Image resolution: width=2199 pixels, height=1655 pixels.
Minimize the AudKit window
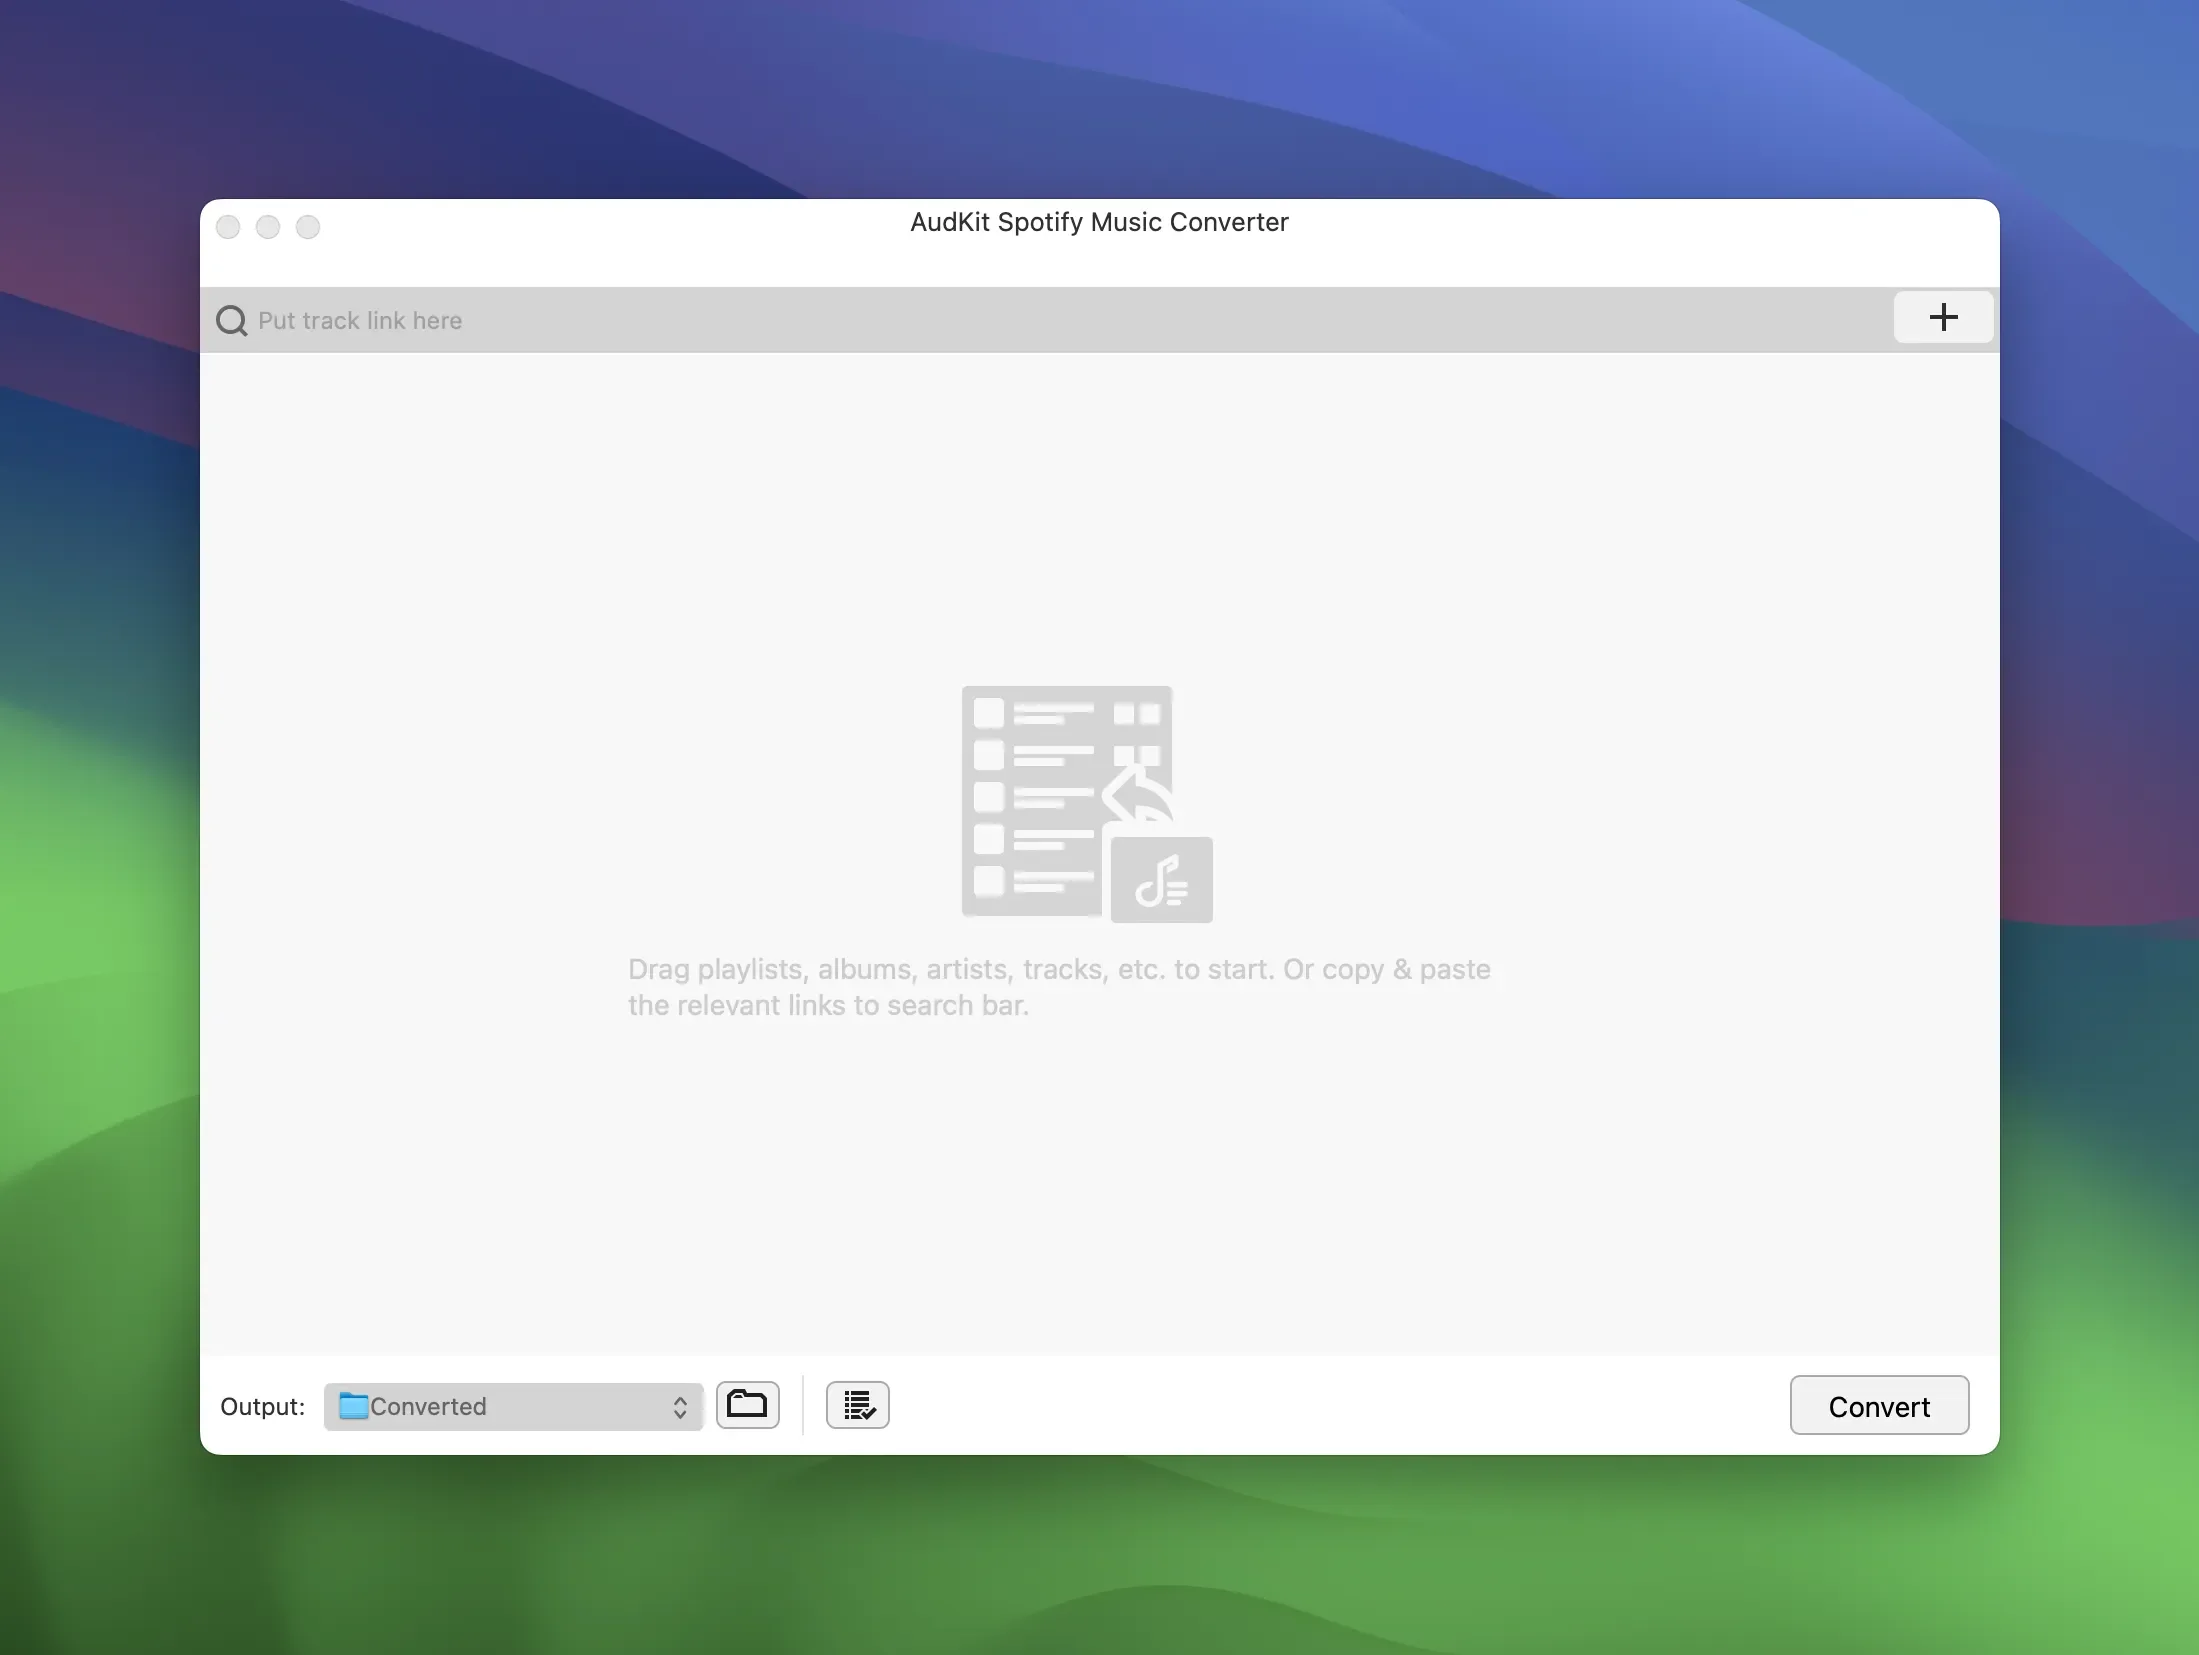tap(267, 226)
